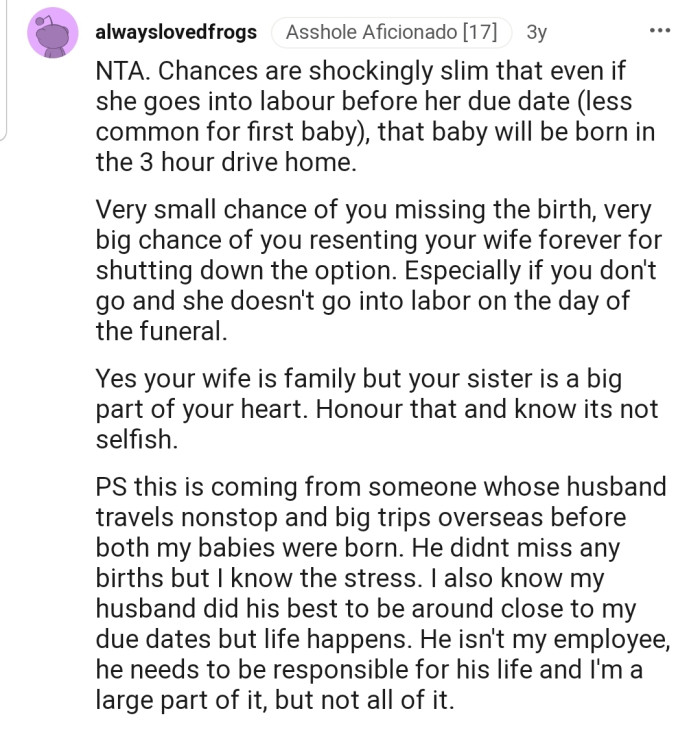Click the [17] count inside the flair
The height and width of the screenshot is (731, 700).
pyautogui.click(x=480, y=32)
